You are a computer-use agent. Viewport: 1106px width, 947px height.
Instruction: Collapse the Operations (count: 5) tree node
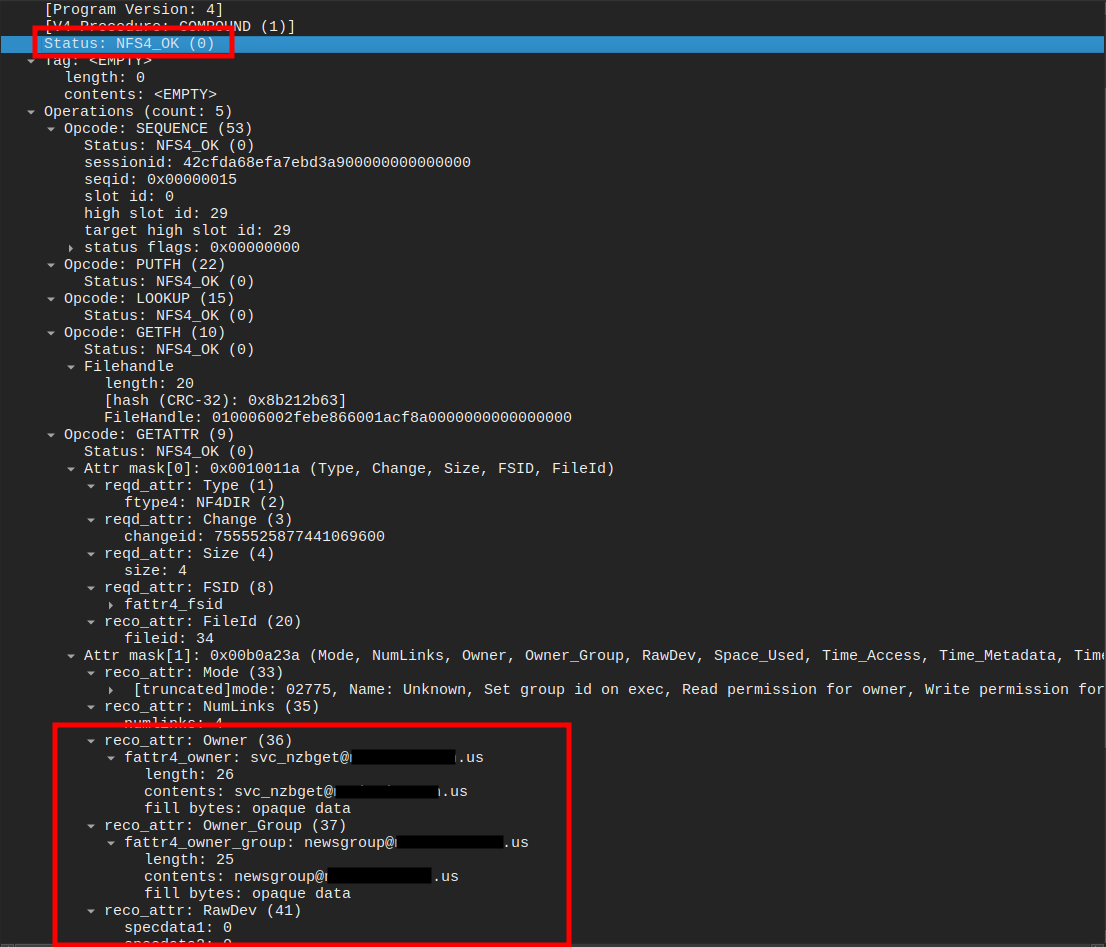(32, 112)
